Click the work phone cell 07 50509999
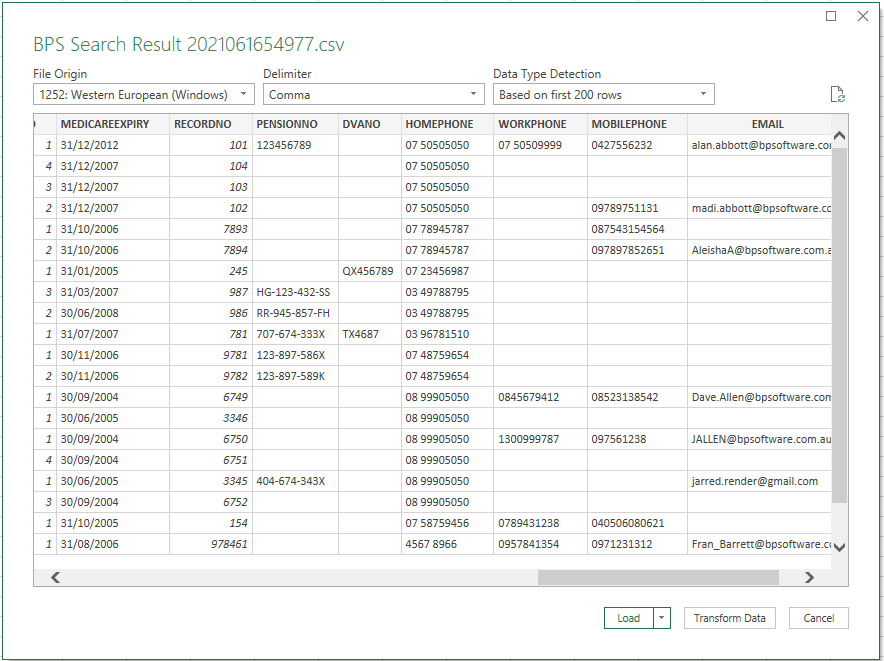The image size is (884, 661). coord(540,145)
